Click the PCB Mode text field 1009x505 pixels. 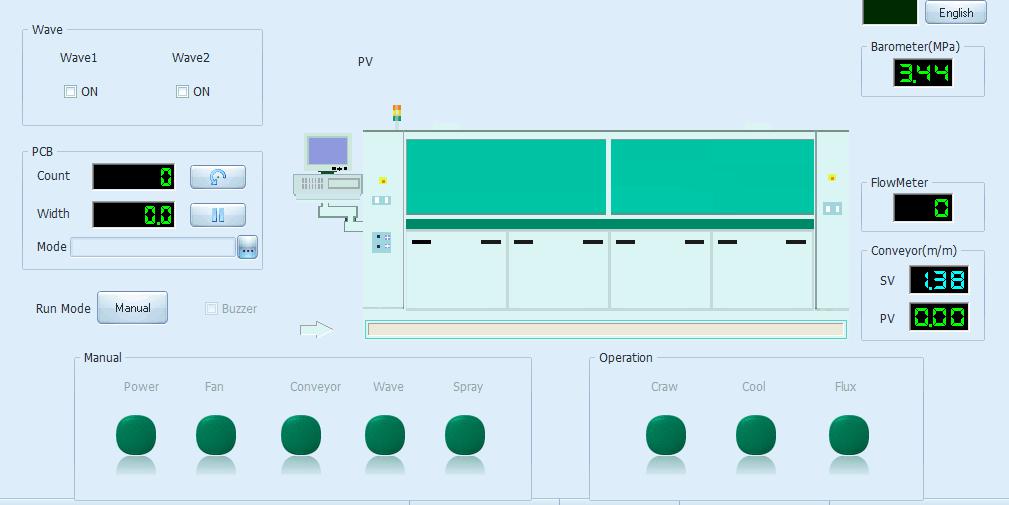click(x=152, y=247)
